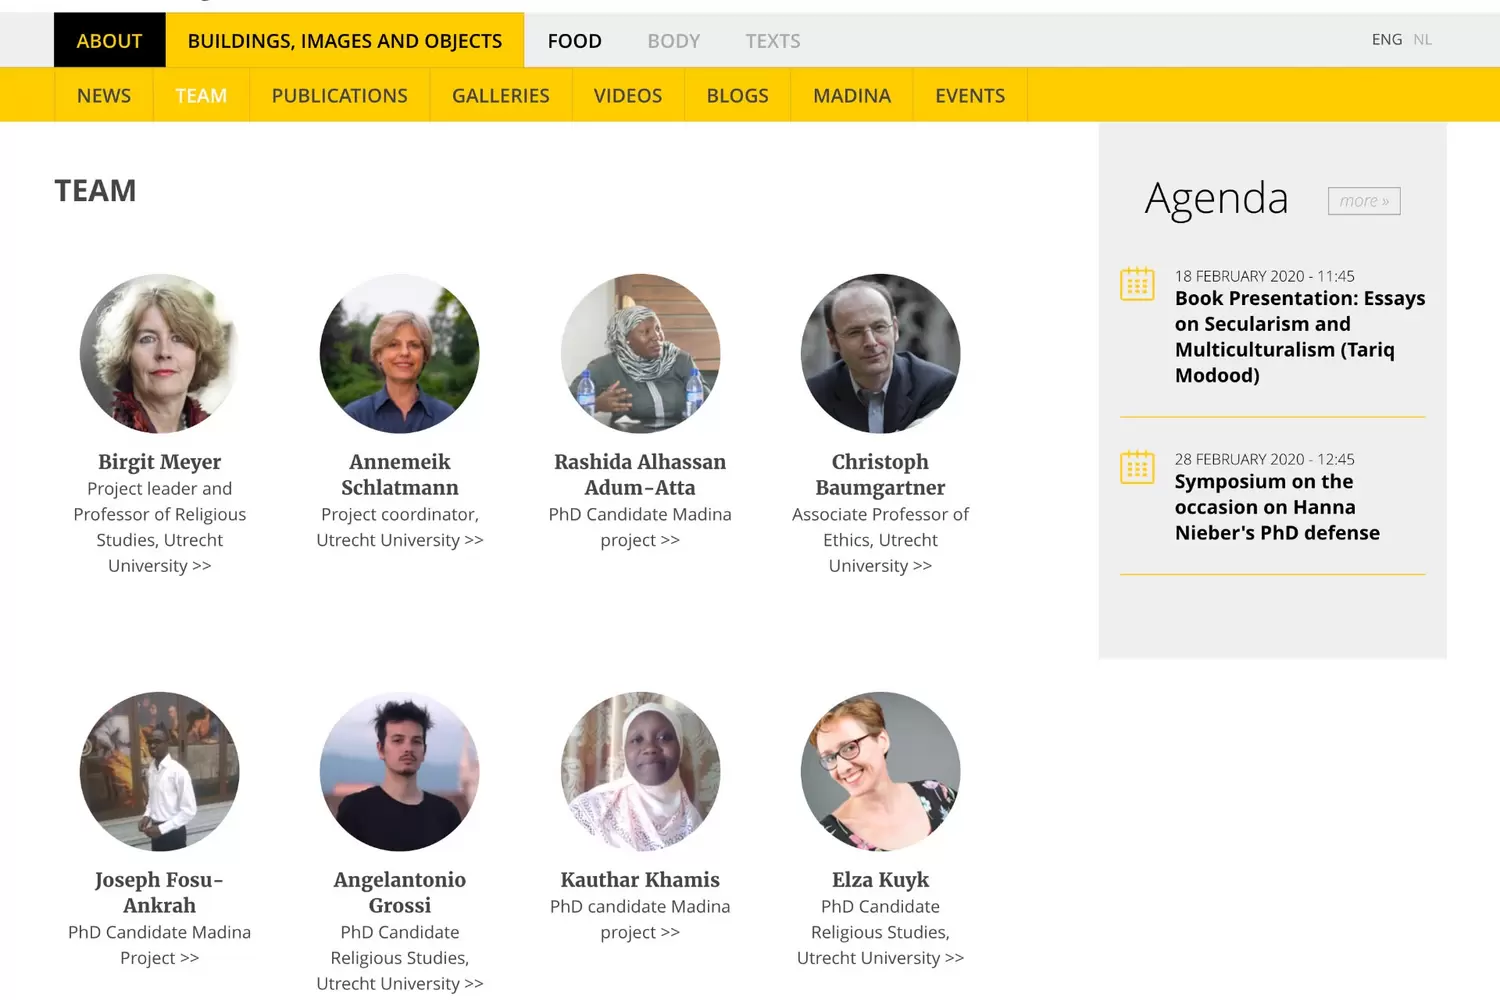Open Book Presentation Tariq Modood event link
Image resolution: width=1500 pixels, height=1000 pixels.
pyautogui.click(x=1300, y=337)
